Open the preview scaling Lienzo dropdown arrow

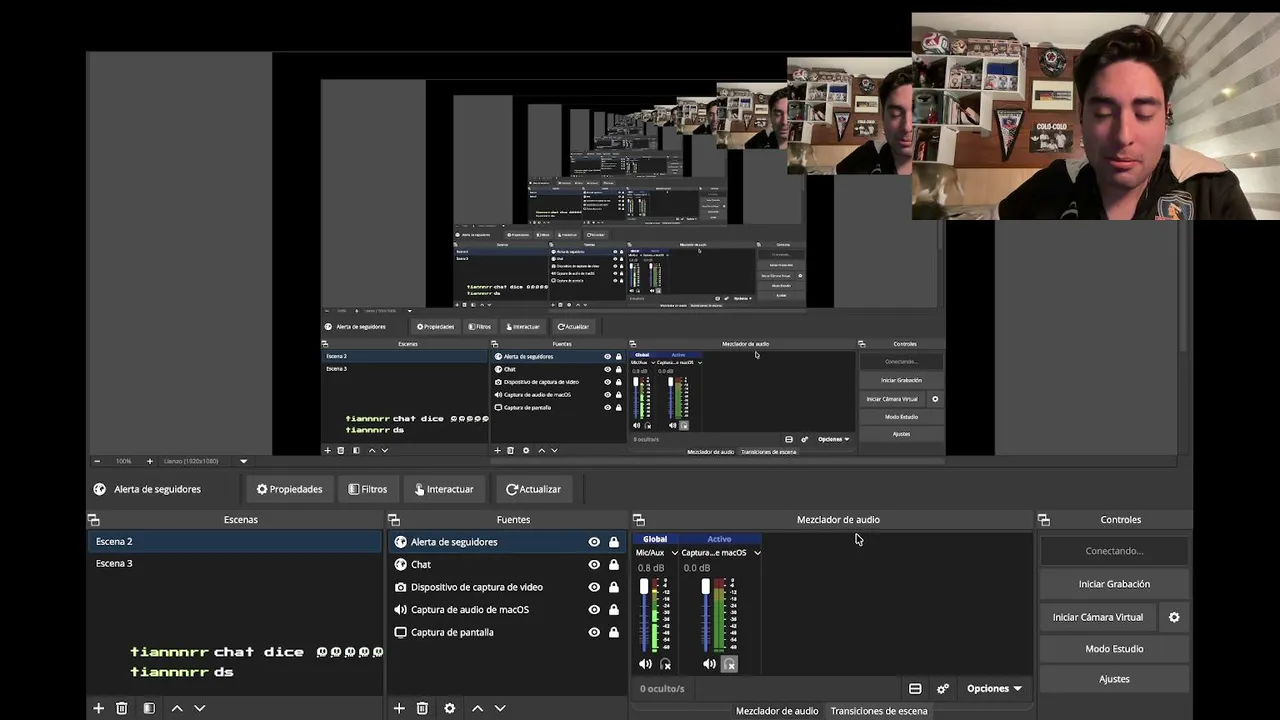[243, 461]
